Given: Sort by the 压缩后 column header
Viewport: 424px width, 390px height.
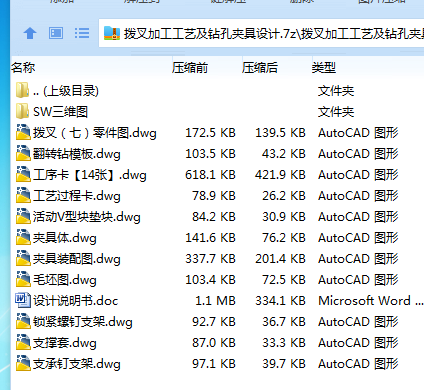Looking at the screenshot, I should (260, 68).
